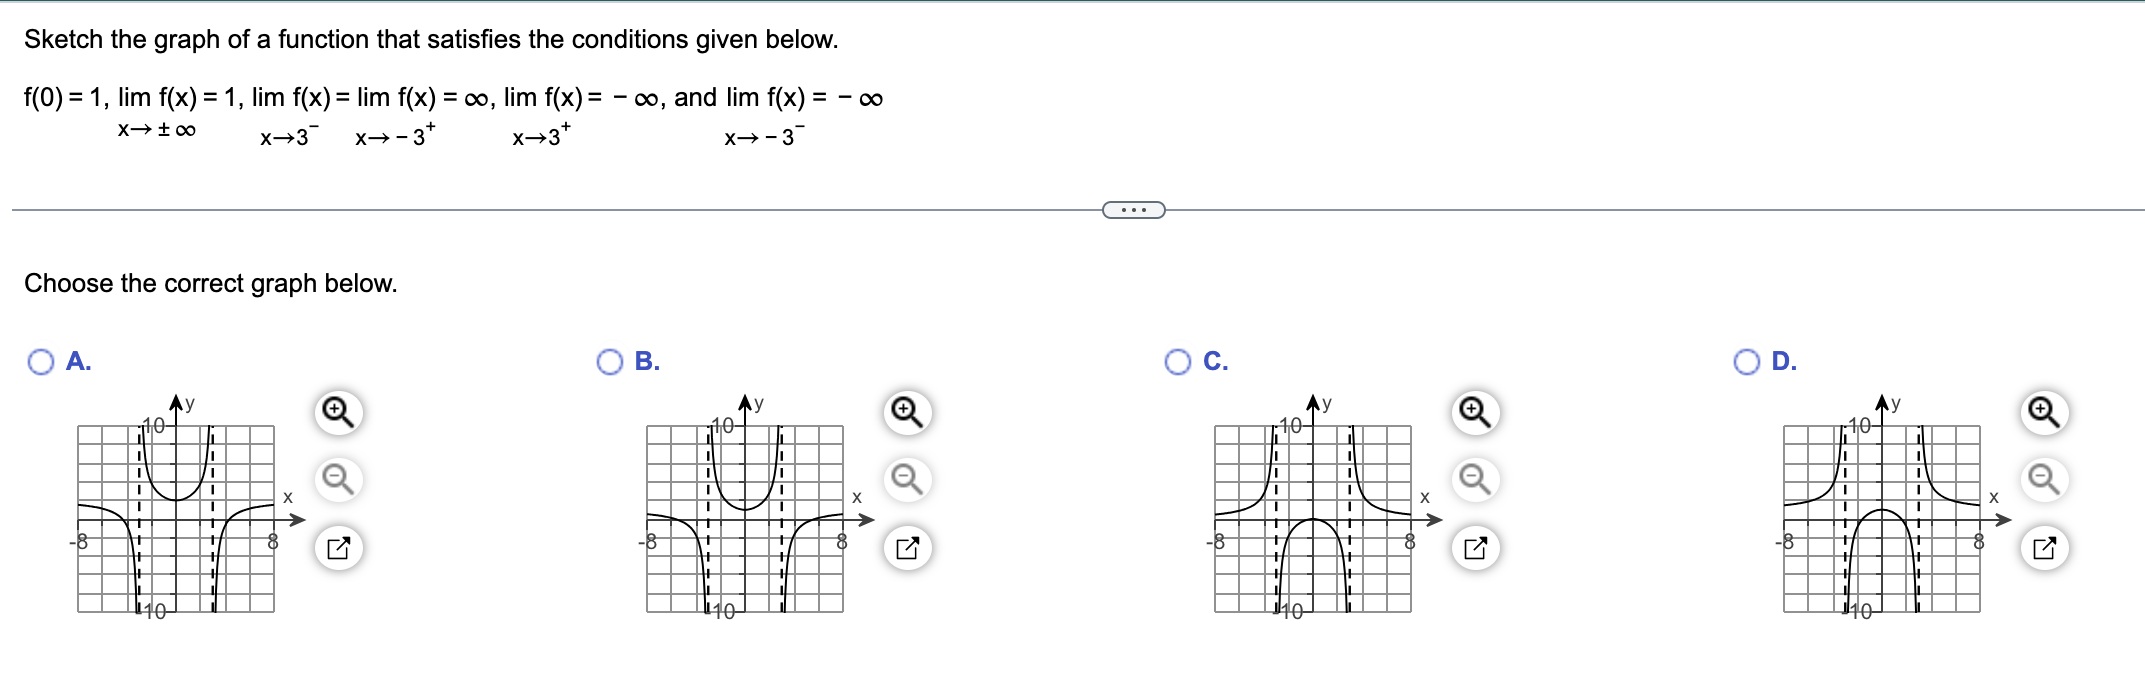Select answer choice A
The height and width of the screenshot is (673, 2145).
click(x=39, y=362)
